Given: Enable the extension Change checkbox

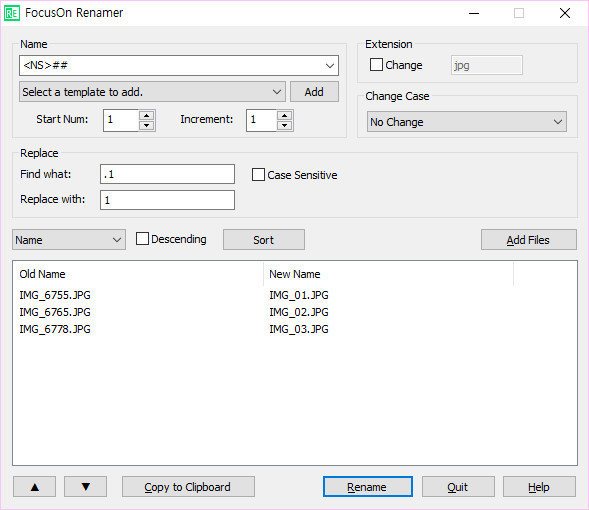Looking at the screenshot, I should point(376,65).
